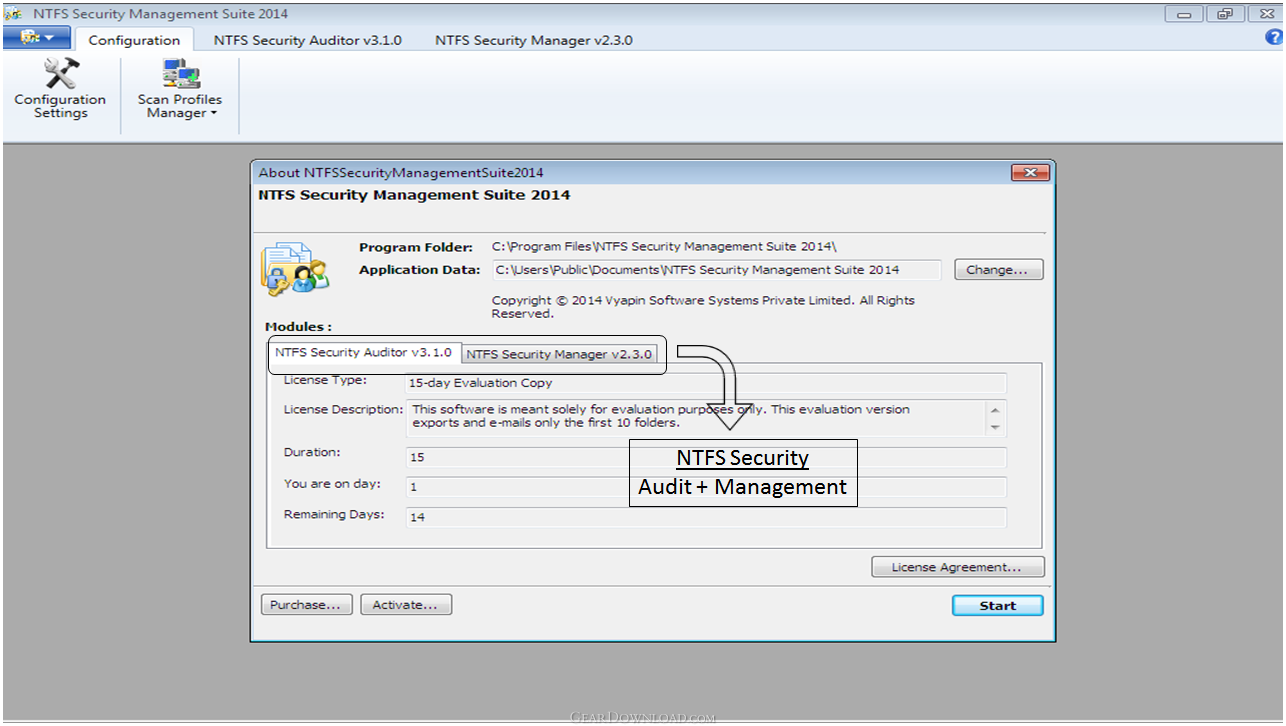Click the Program Folder path text
1286x726 pixels.
[664, 246]
